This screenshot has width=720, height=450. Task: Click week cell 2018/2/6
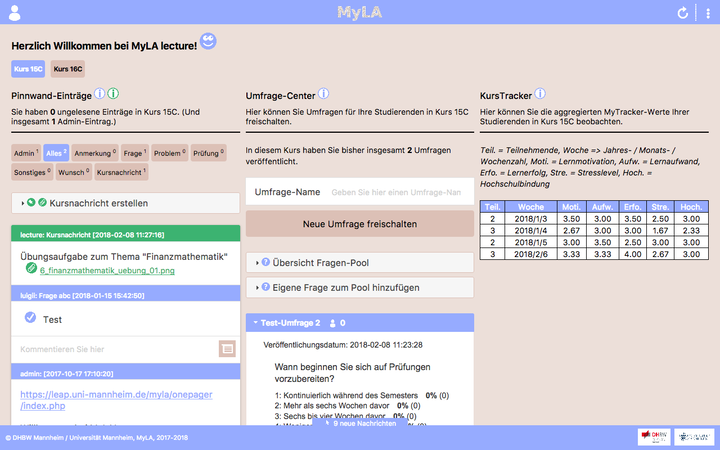(x=530, y=254)
